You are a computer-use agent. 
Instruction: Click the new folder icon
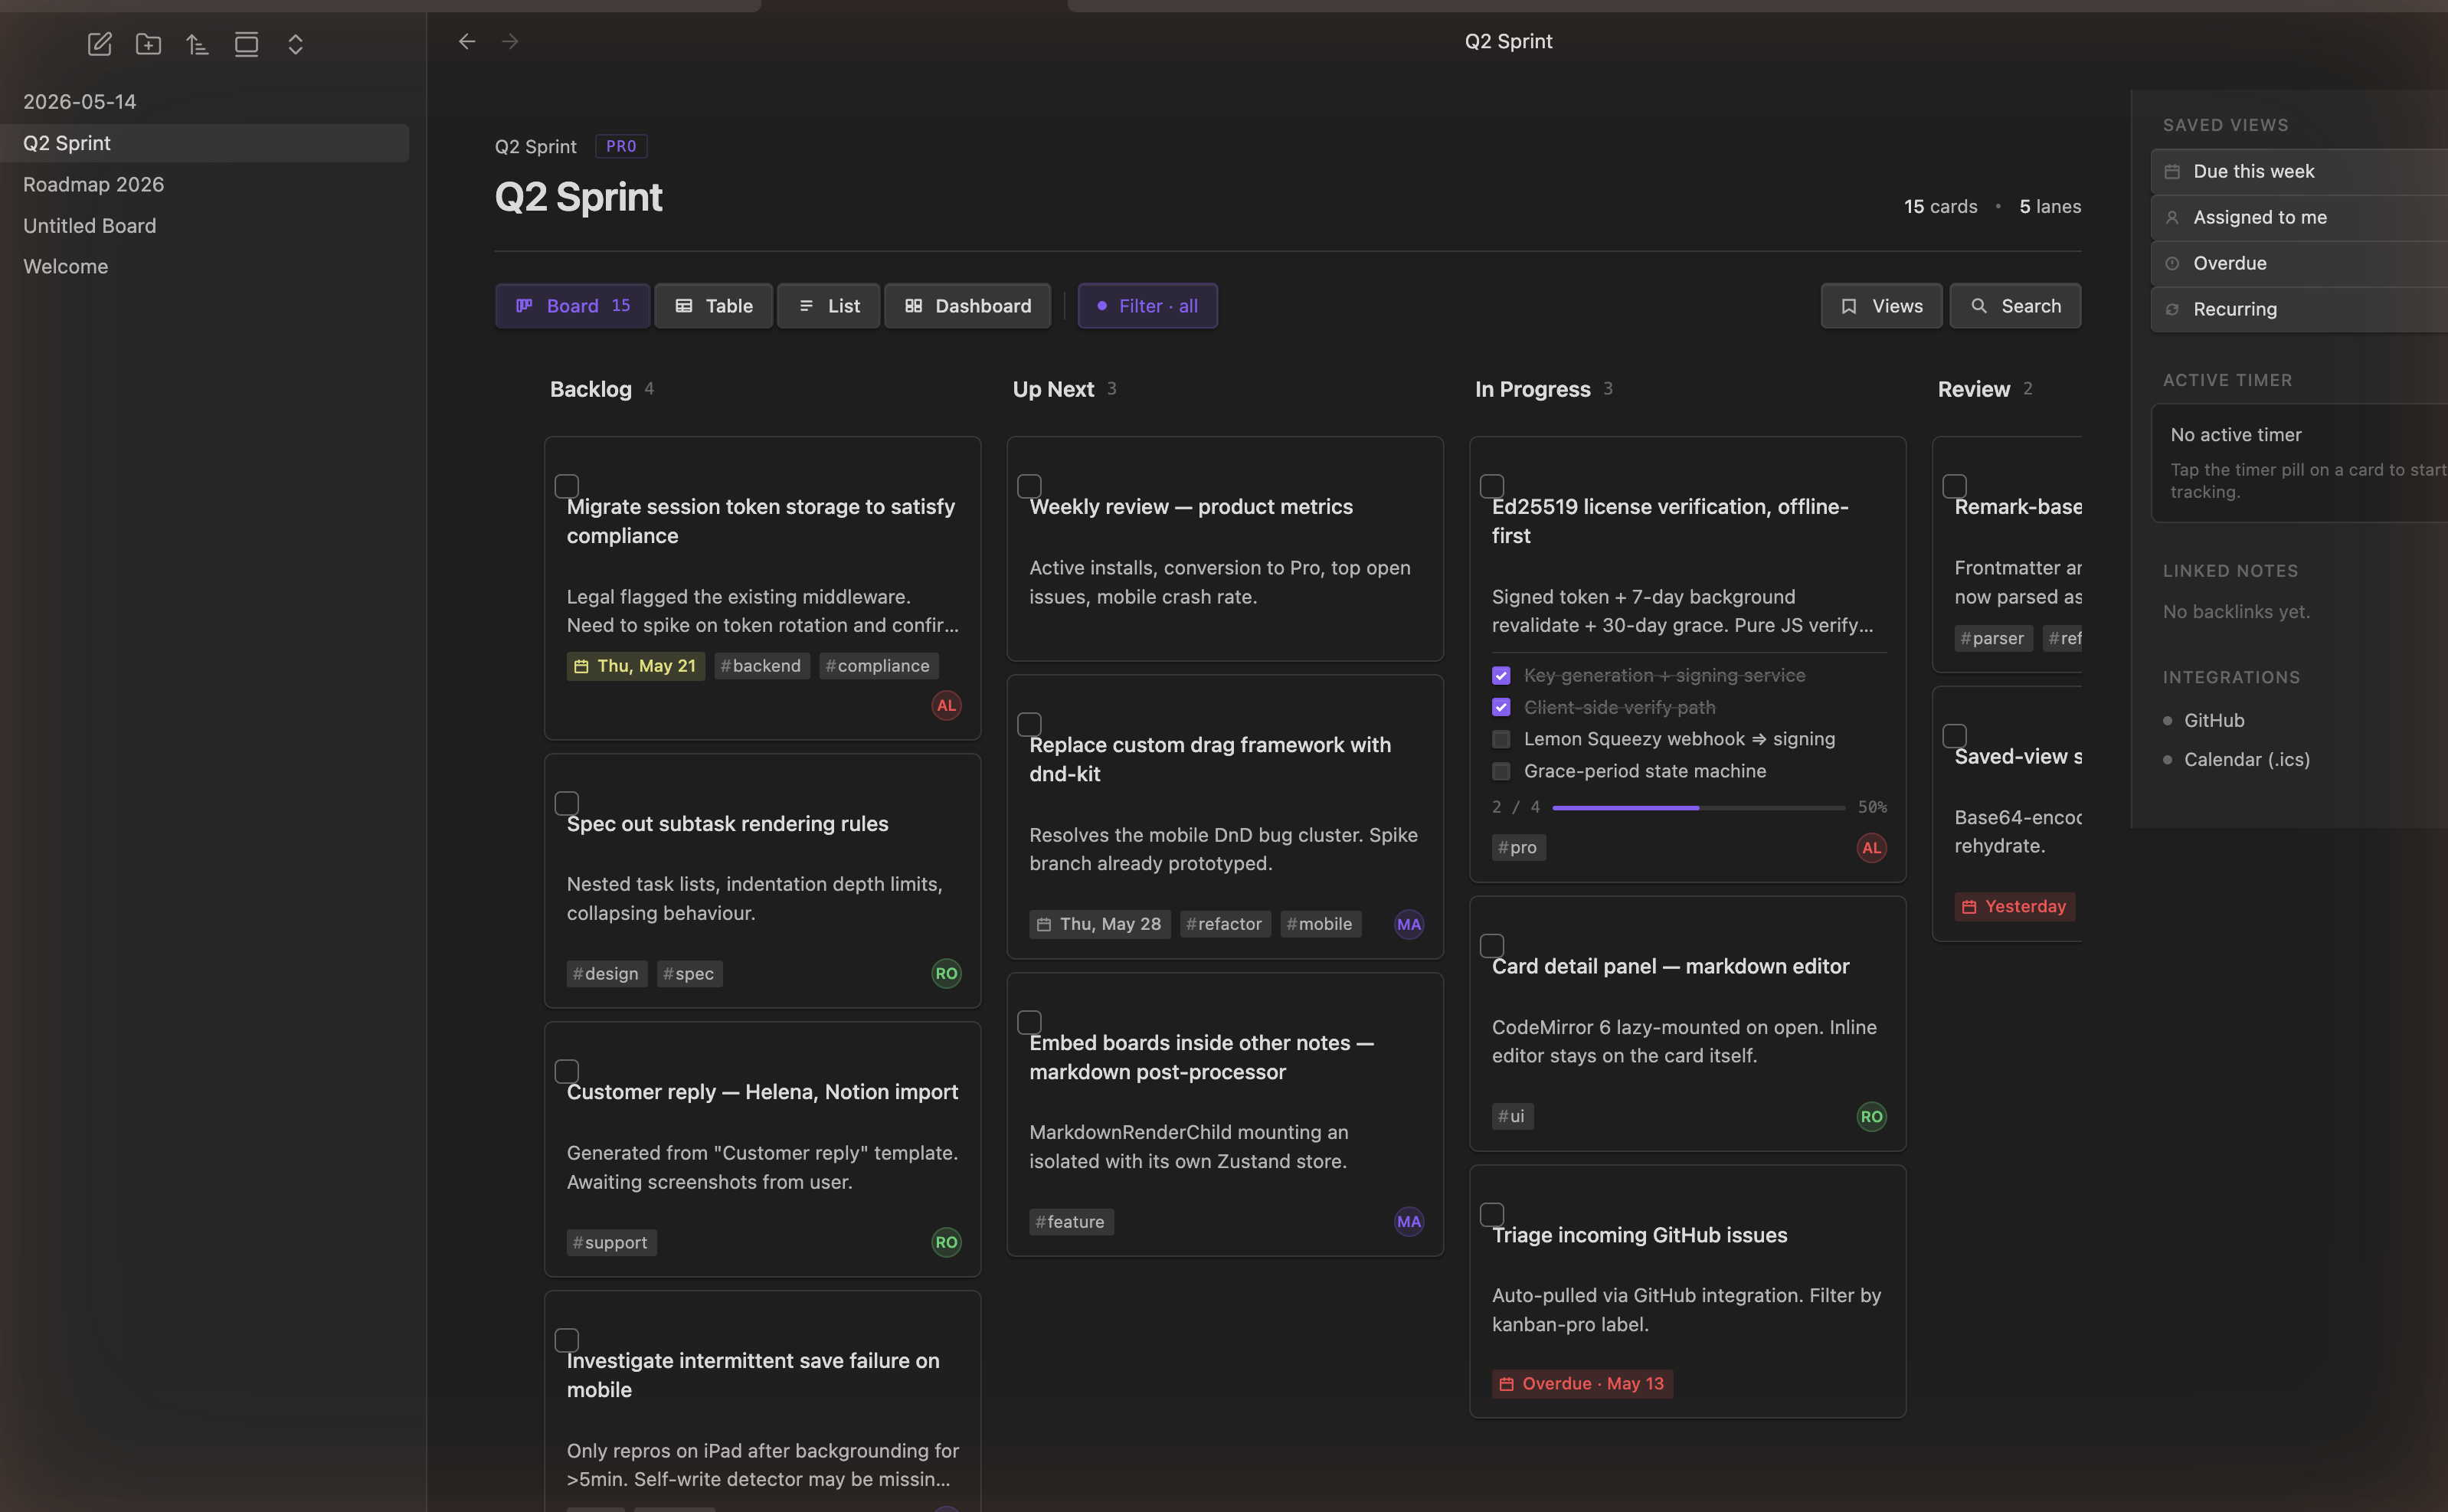pos(148,44)
